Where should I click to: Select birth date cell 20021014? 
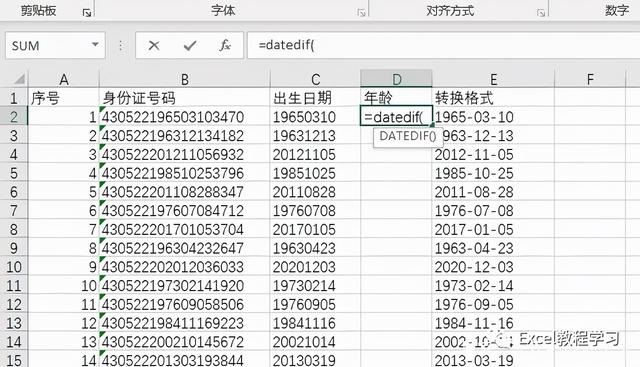point(315,342)
